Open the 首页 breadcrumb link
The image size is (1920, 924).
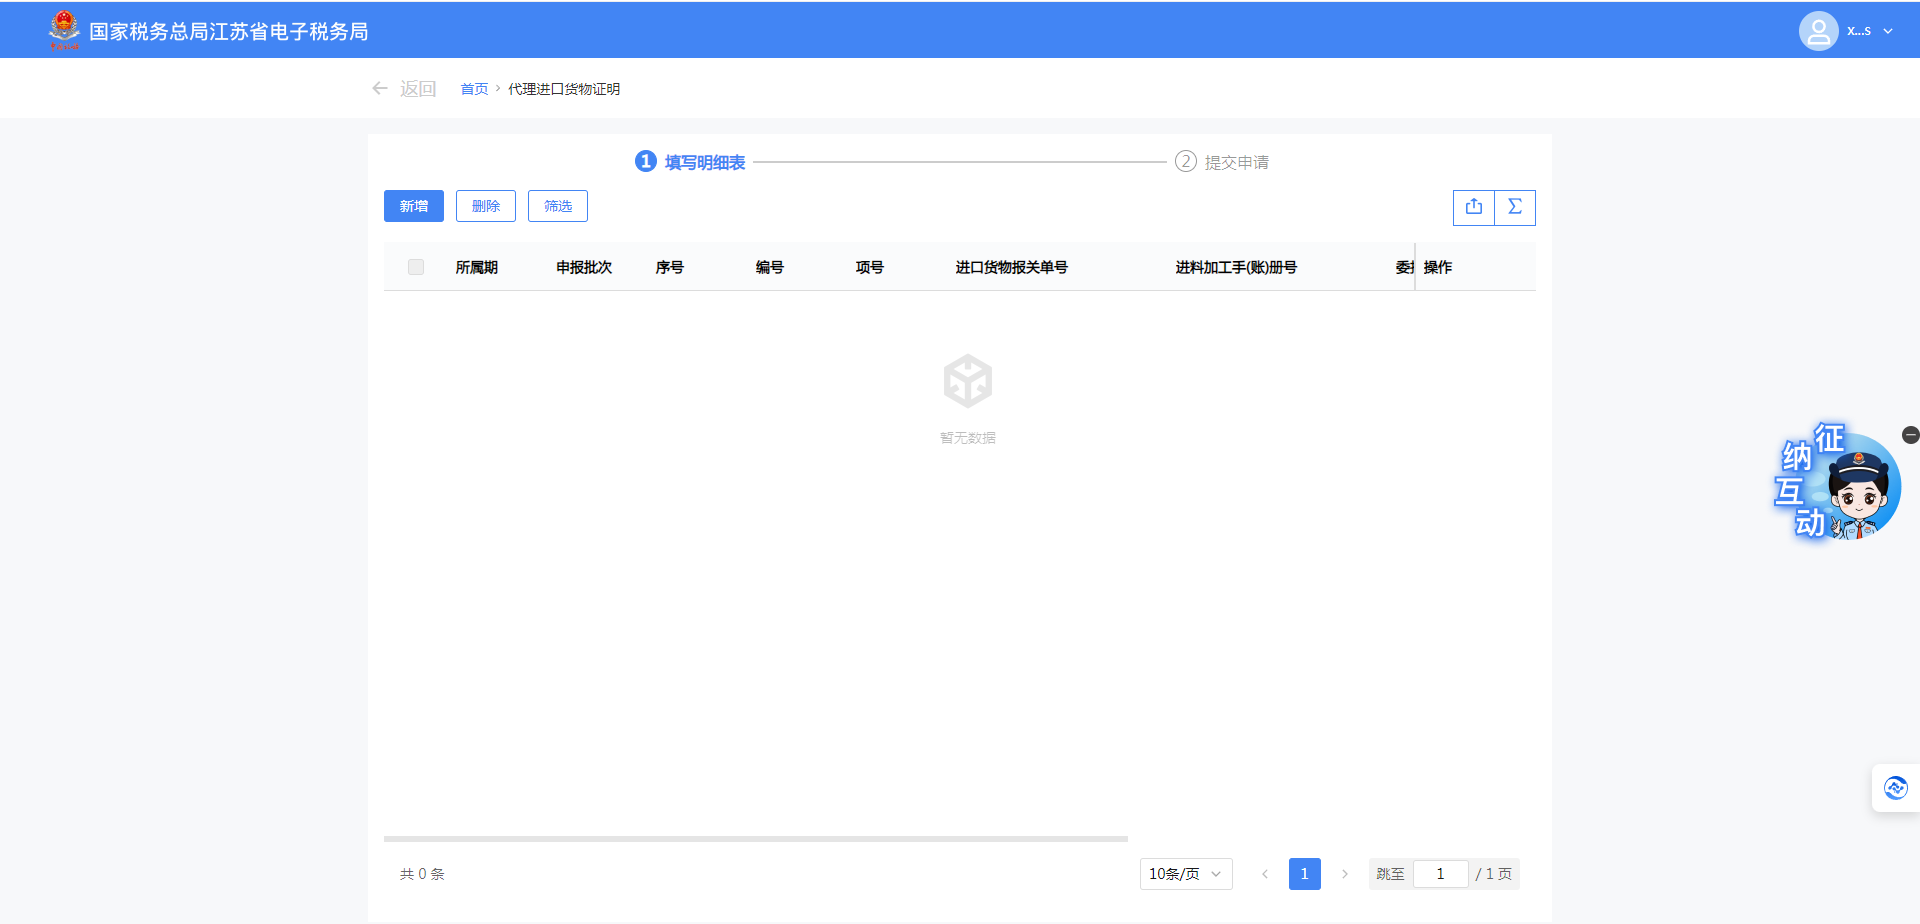(x=474, y=89)
